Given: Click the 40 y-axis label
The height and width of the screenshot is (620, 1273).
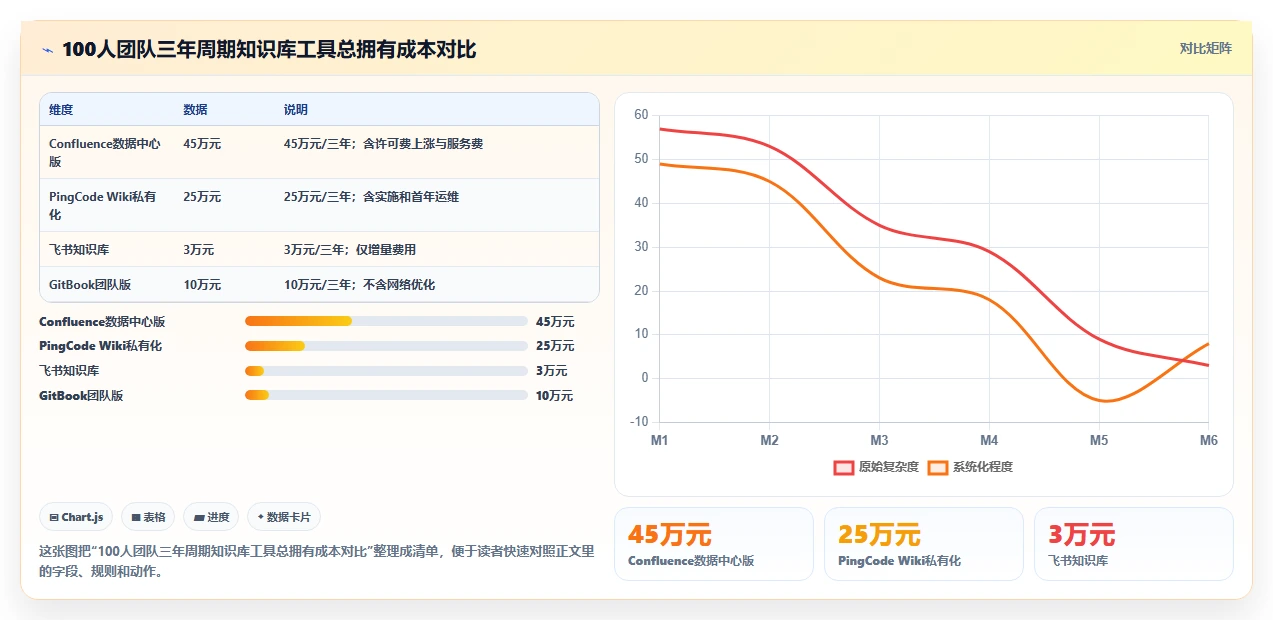Looking at the screenshot, I should (641, 203).
